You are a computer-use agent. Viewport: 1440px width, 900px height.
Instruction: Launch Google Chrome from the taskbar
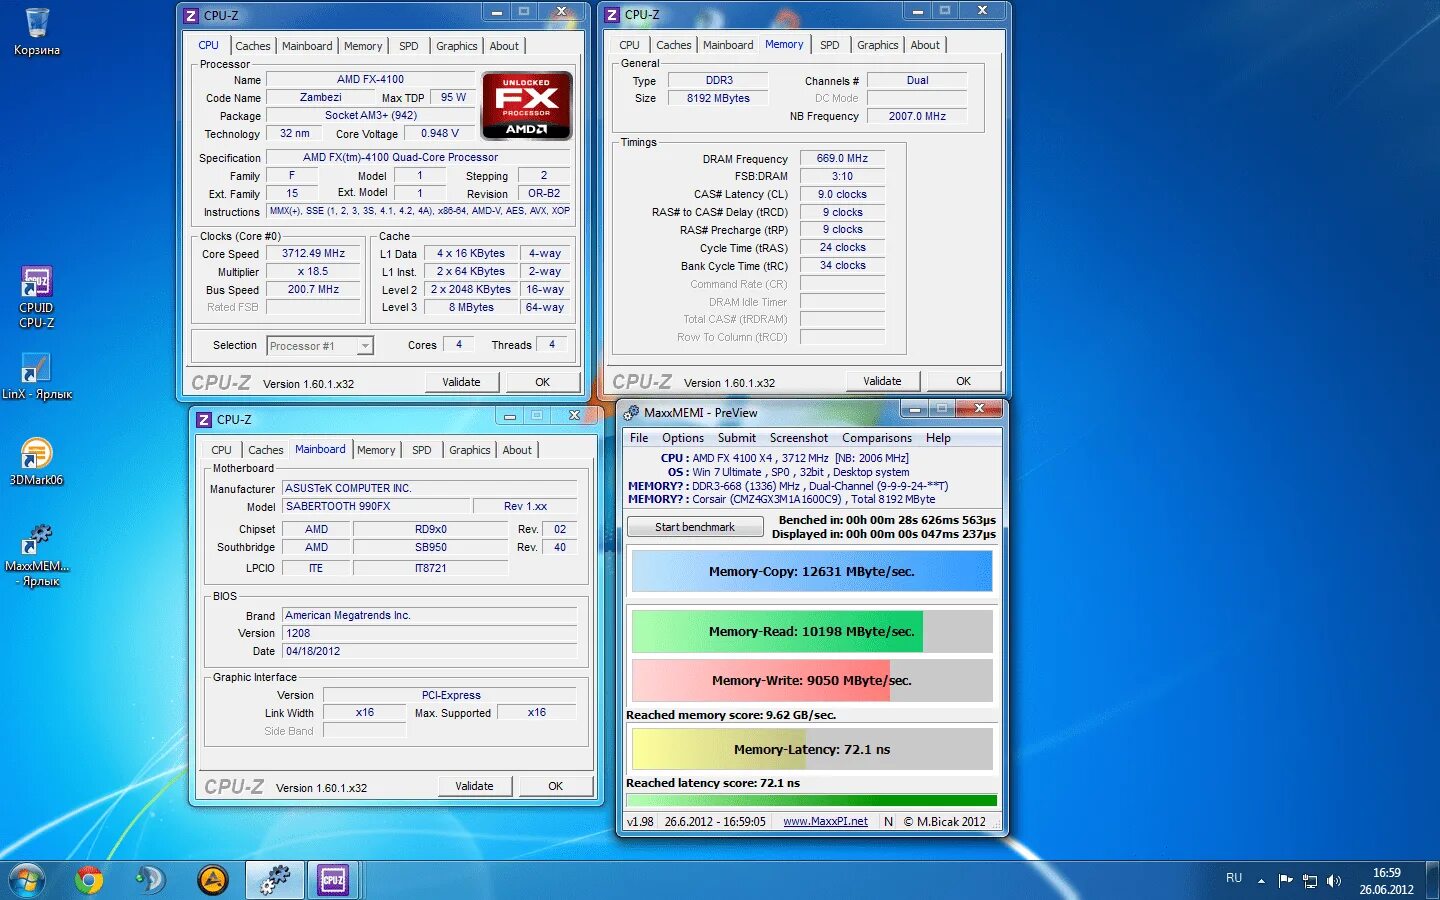click(x=89, y=880)
